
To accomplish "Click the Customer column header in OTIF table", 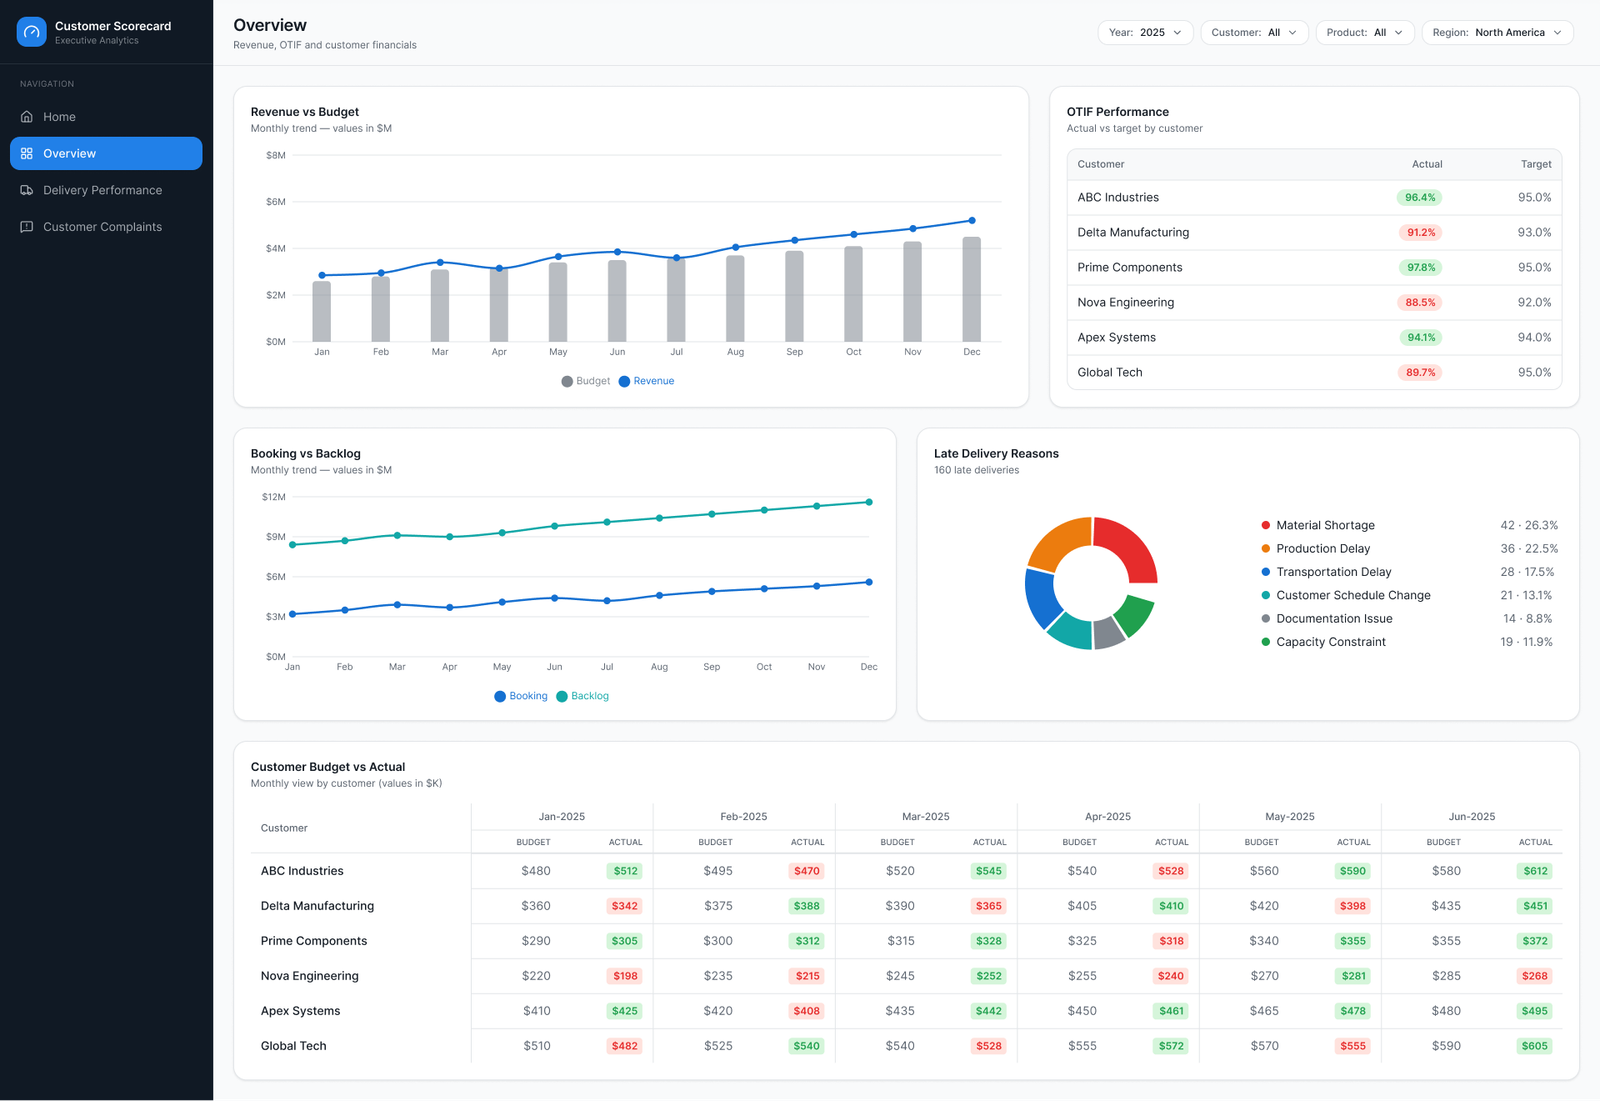I will click(1101, 164).
